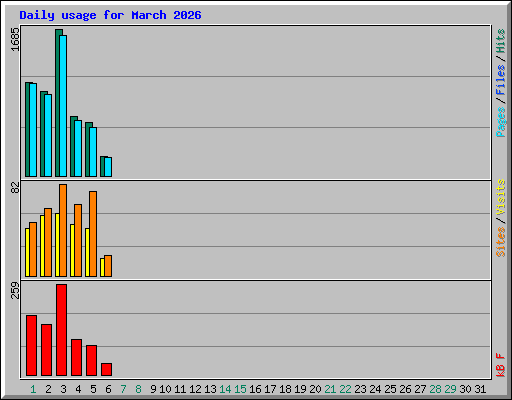
Task: Choose the cyan Pages bar for day 6
Action: tap(108, 167)
